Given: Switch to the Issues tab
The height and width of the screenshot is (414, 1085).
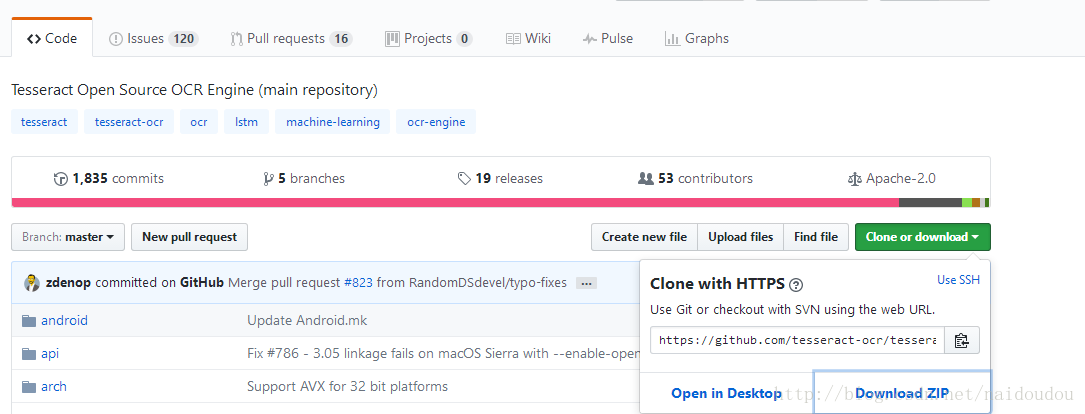Looking at the screenshot, I should click(x=153, y=38).
